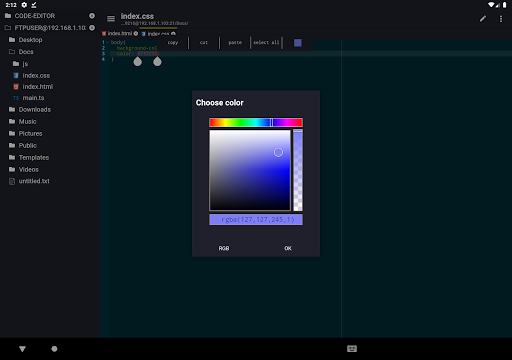Pick a shade in saturation color square
This screenshot has height=360, width=512.
250,170
